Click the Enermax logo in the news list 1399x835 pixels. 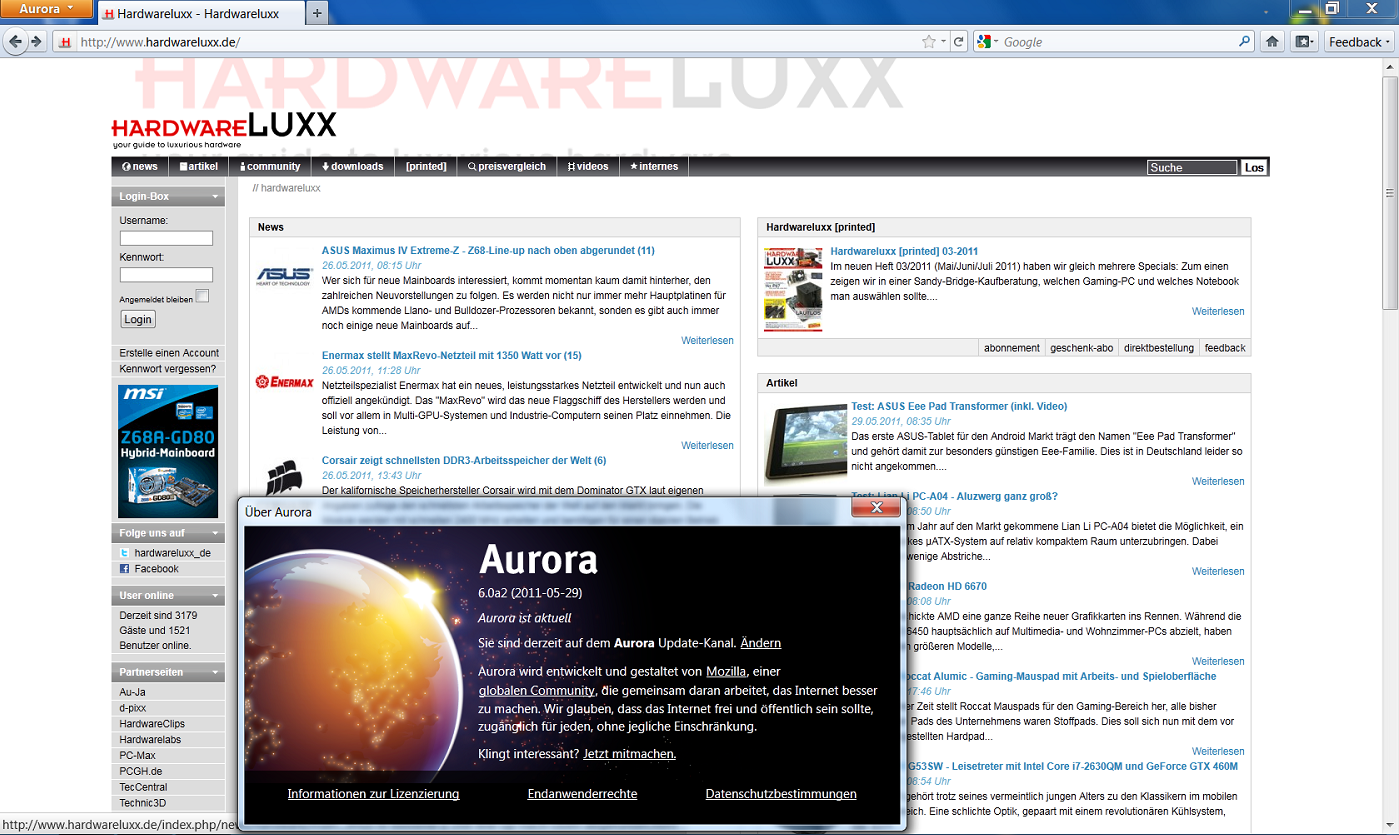click(284, 381)
